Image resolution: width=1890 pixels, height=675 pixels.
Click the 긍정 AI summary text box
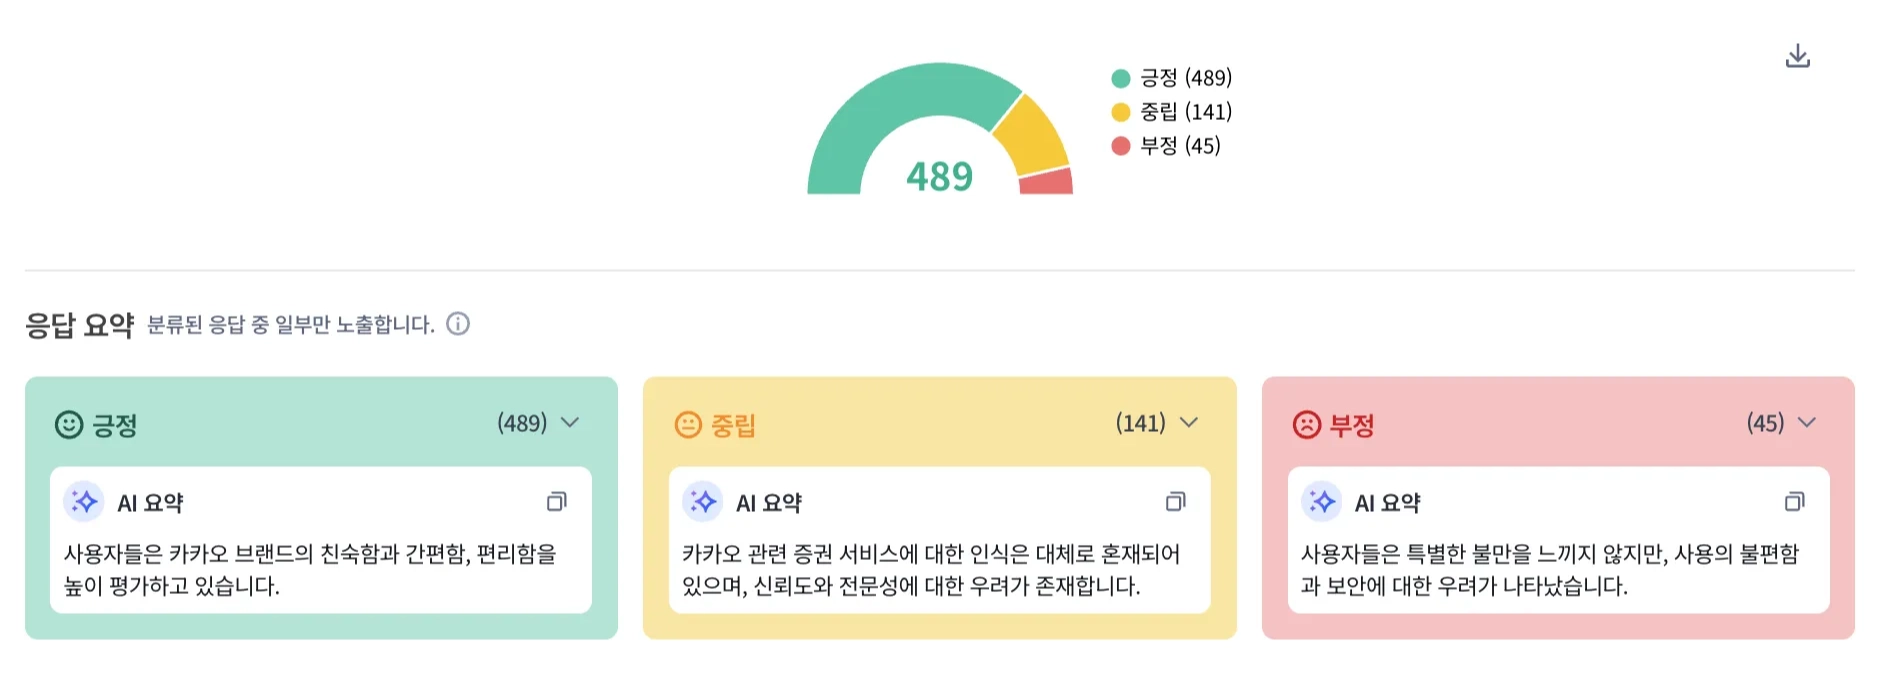pyautogui.click(x=320, y=569)
